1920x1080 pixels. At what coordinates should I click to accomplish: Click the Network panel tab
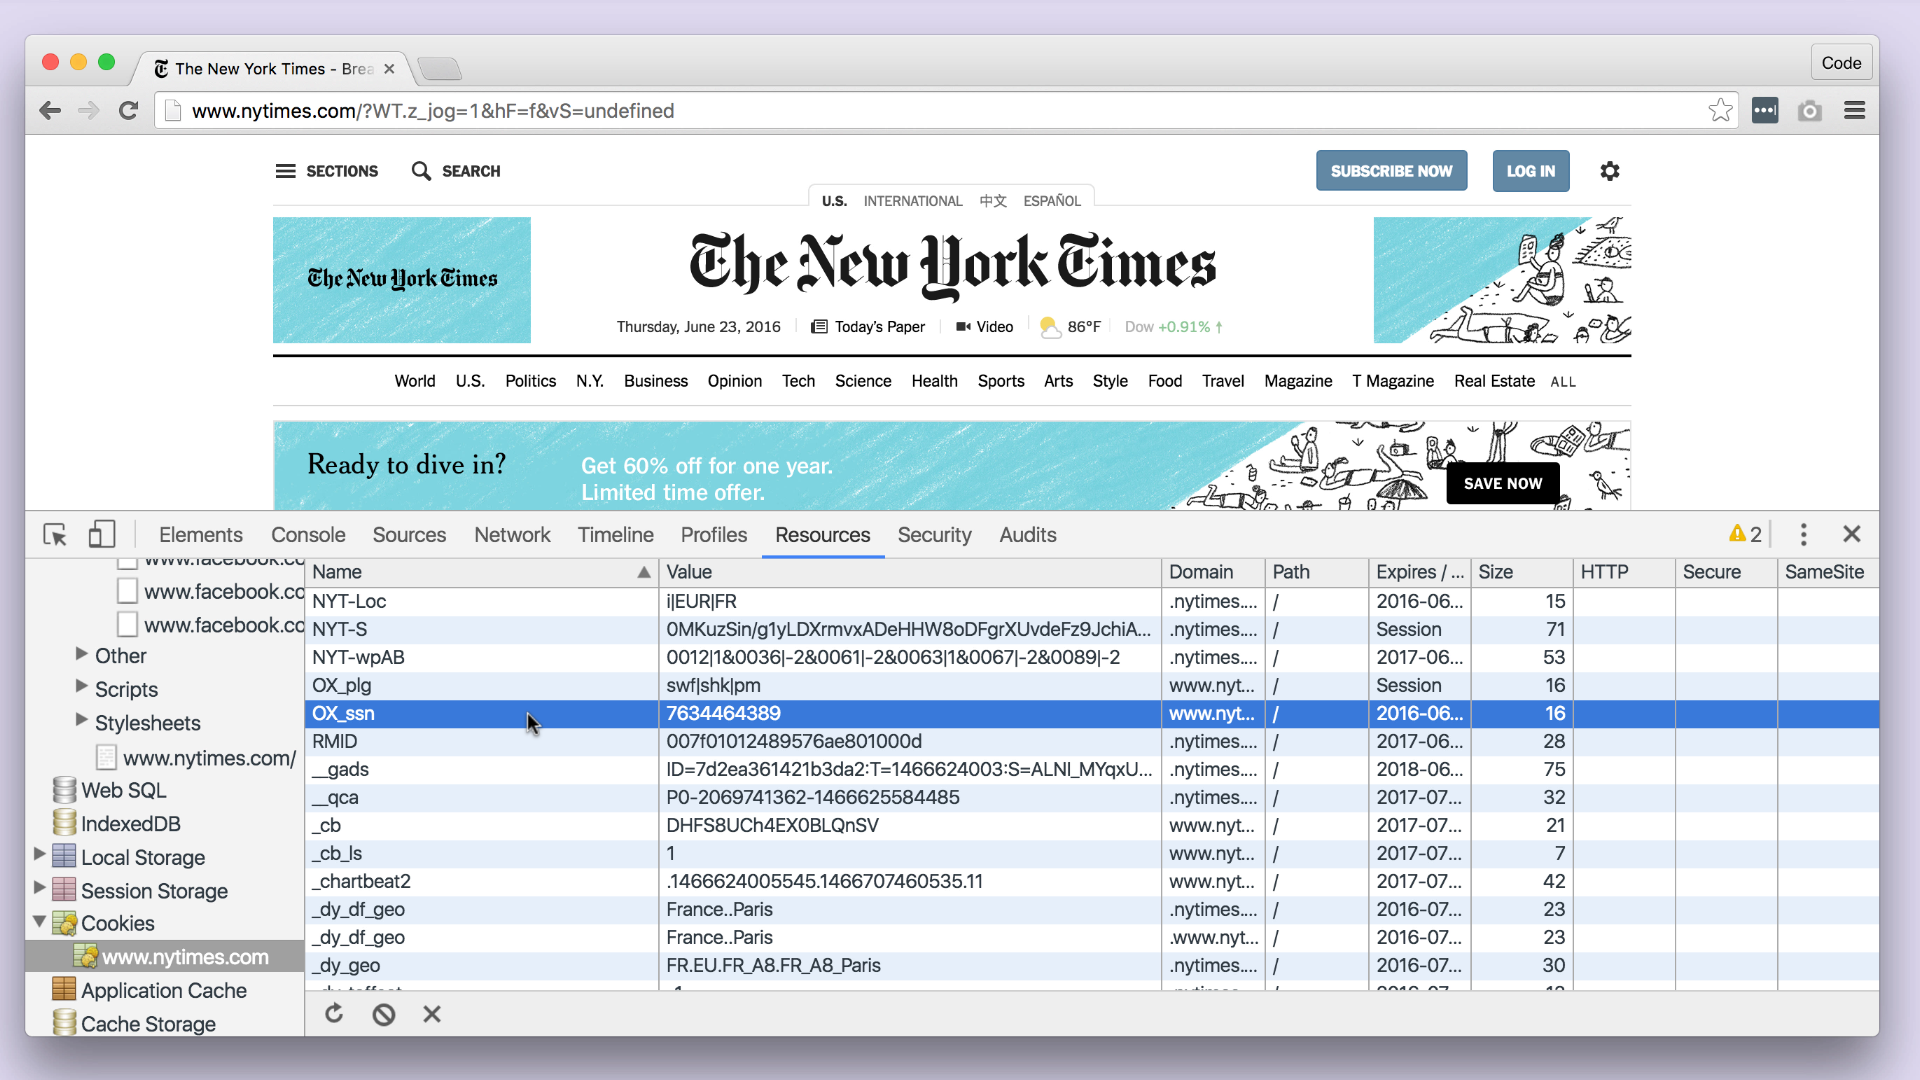pos(512,534)
